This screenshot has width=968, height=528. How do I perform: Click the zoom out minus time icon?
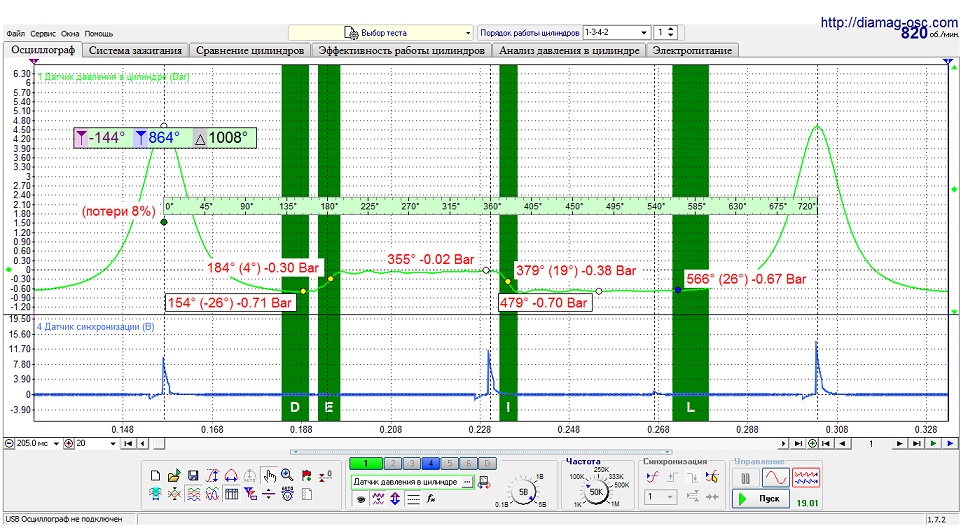coord(9,443)
